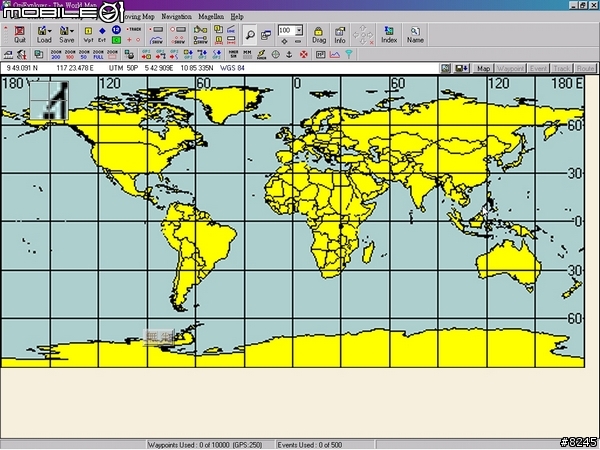This screenshot has height=450, width=600.
Task: Open the Magellan menu
Action: [x=211, y=16]
